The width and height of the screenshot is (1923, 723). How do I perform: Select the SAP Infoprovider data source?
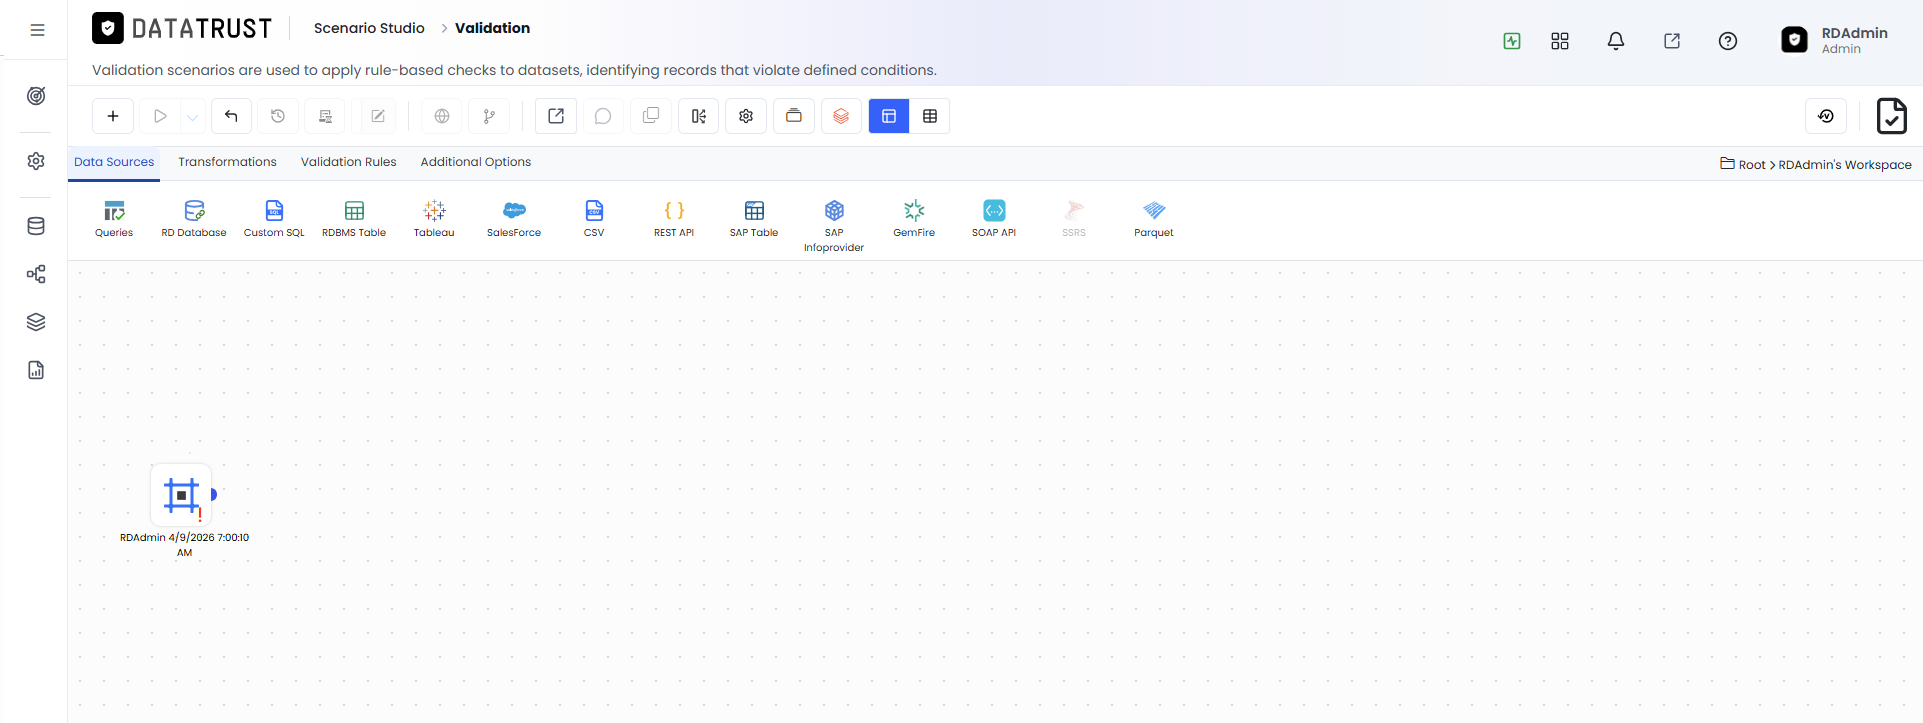834,226
